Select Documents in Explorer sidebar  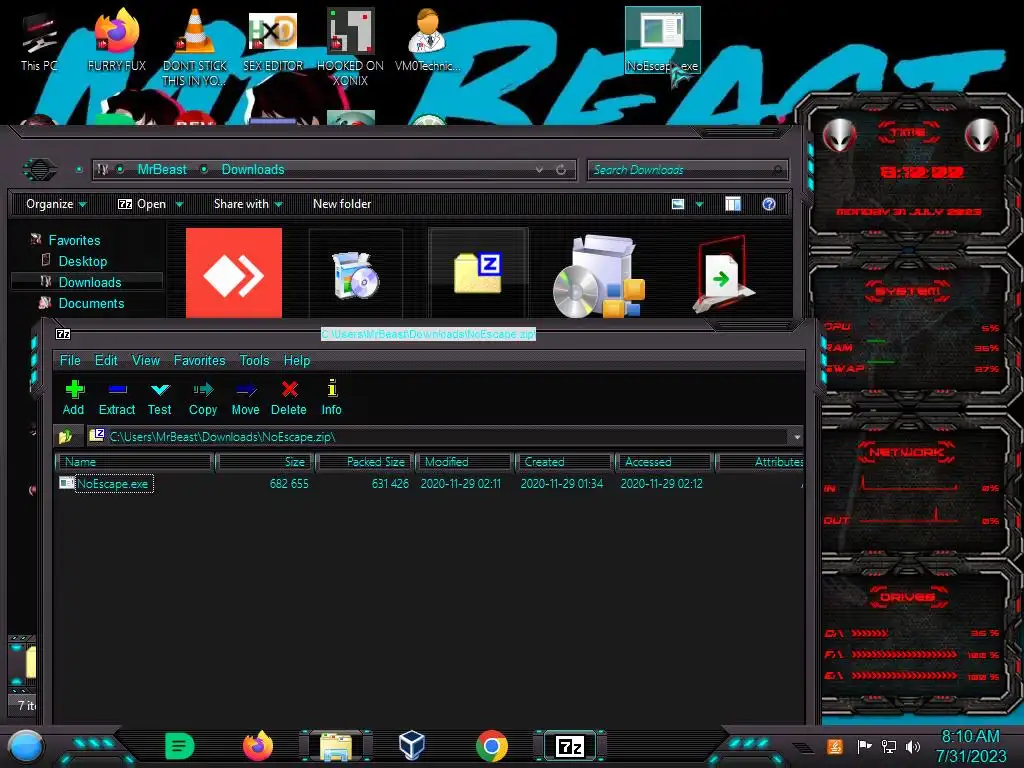(x=91, y=303)
